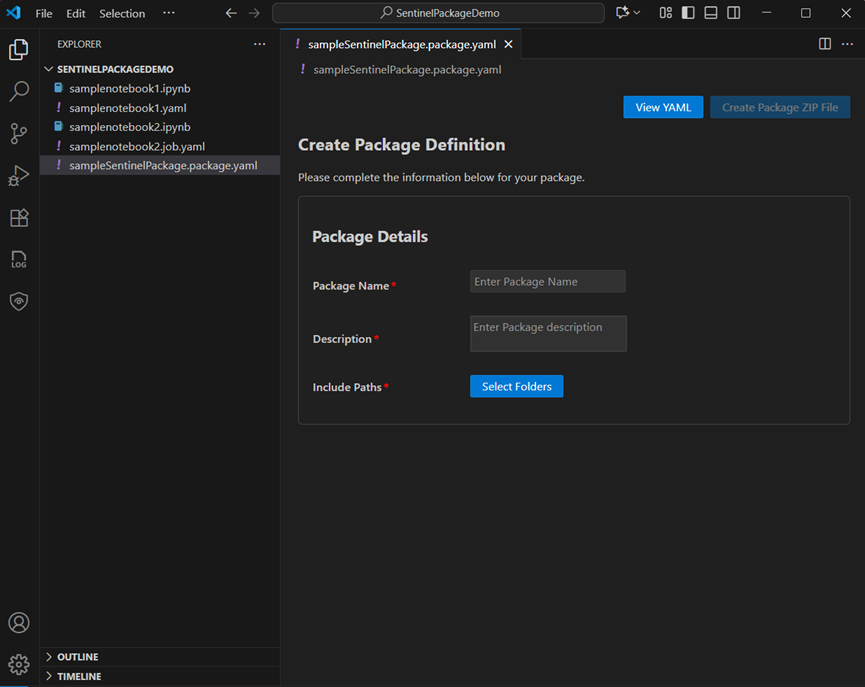Open the Manage settings gear
The width and height of the screenshot is (865, 687).
(x=18, y=662)
